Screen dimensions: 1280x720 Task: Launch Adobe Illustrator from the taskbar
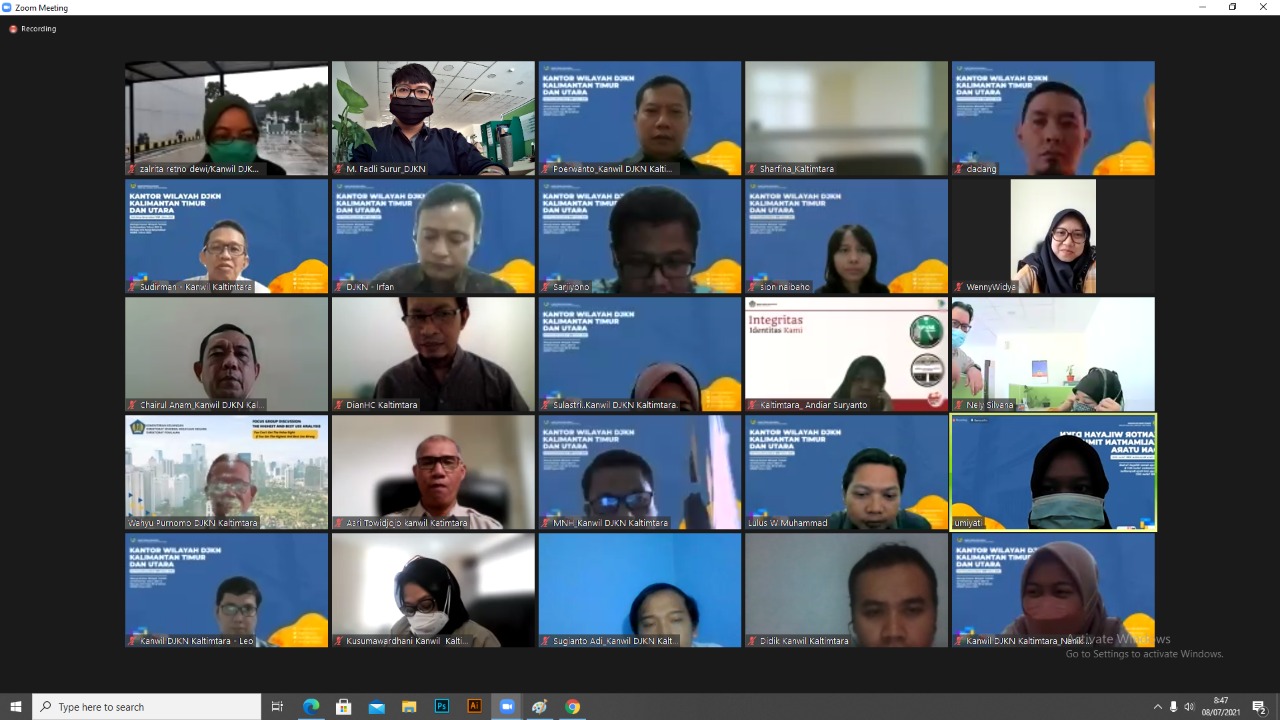tap(474, 706)
